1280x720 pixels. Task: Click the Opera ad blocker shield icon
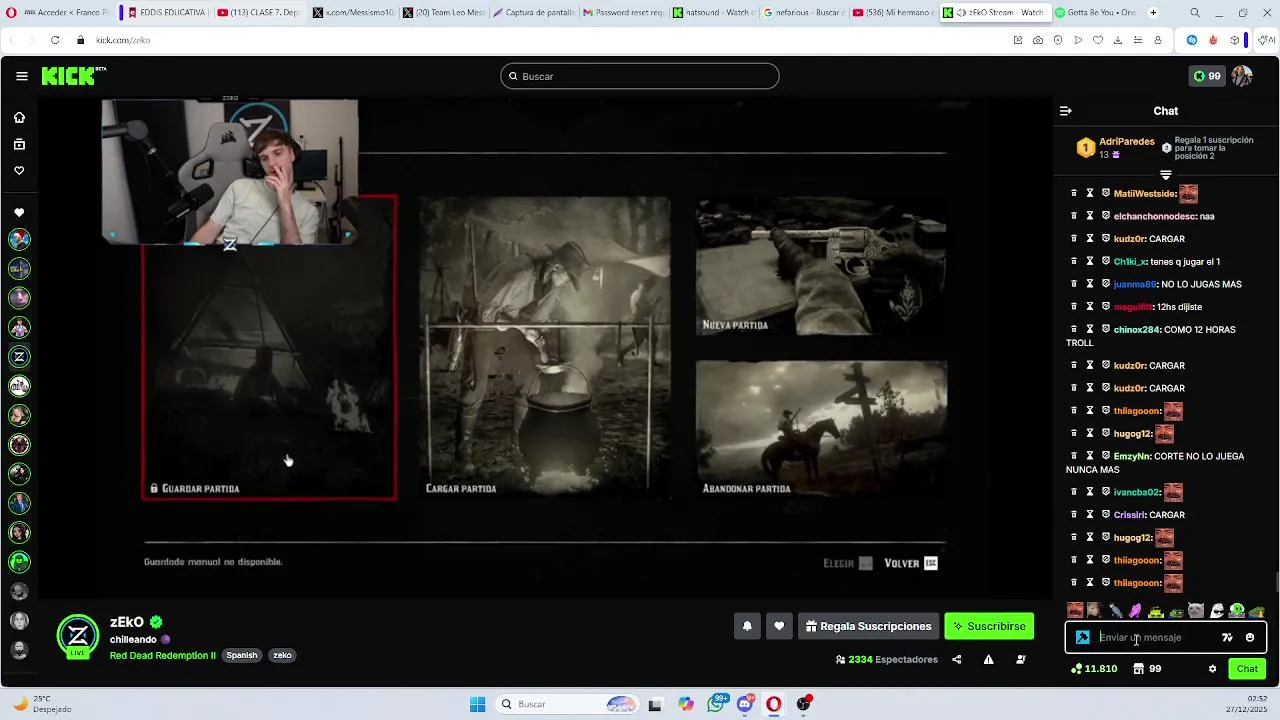click(x=1058, y=40)
